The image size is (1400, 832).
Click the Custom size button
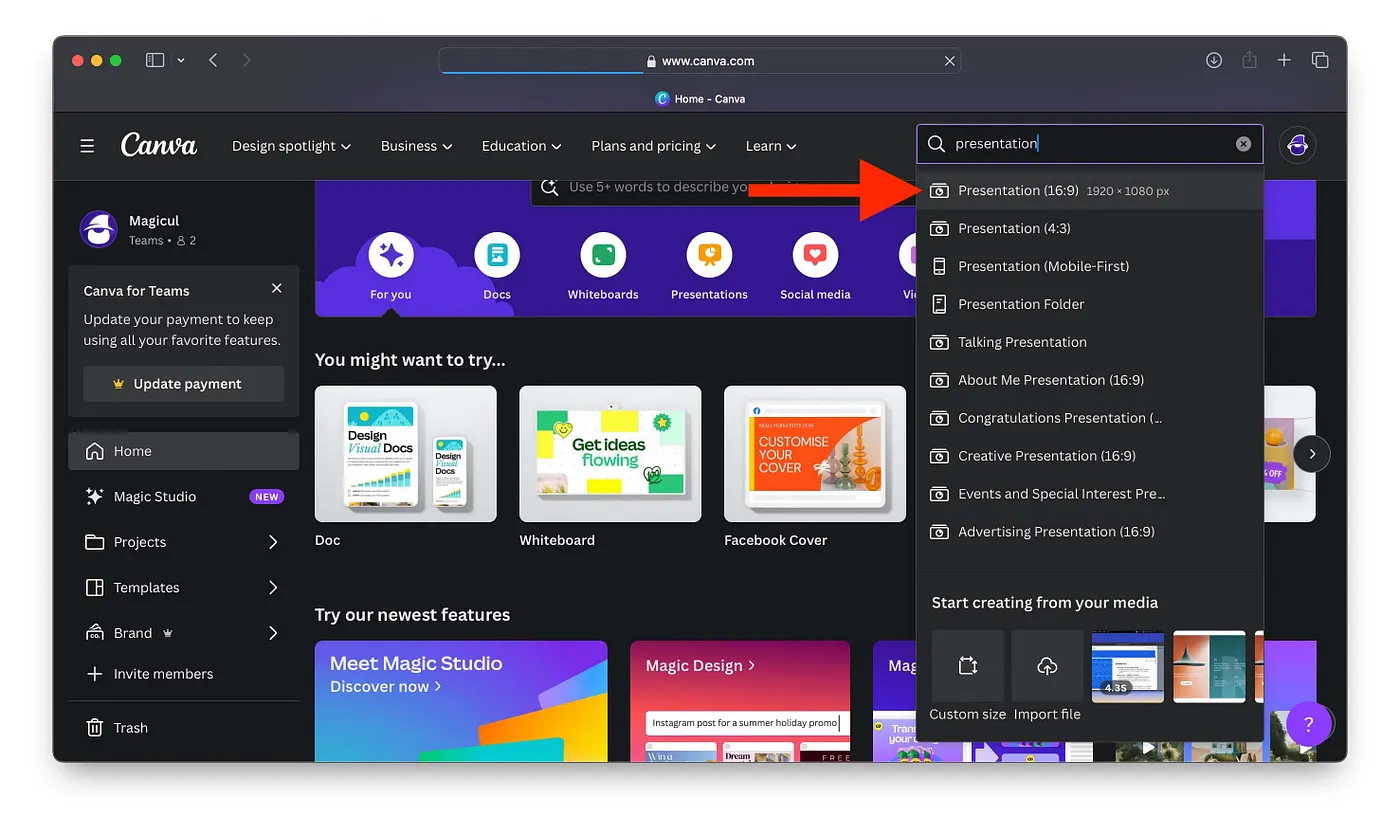pyautogui.click(x=968, y=666)
